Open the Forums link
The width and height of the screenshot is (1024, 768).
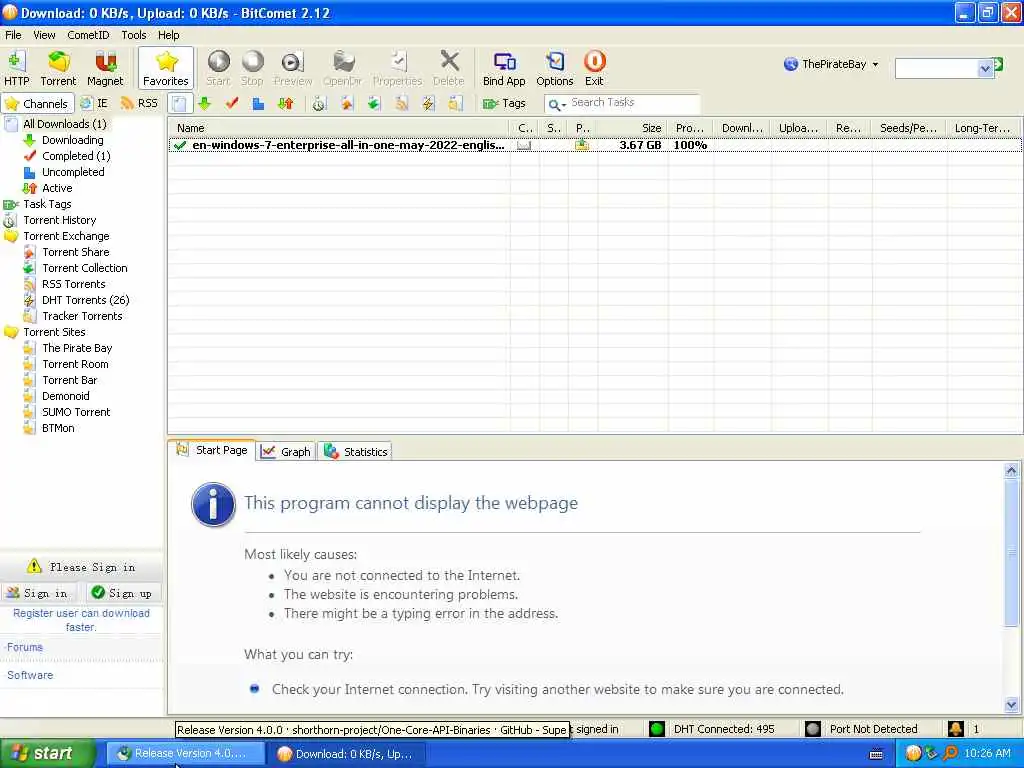click(x=25, y=647)
